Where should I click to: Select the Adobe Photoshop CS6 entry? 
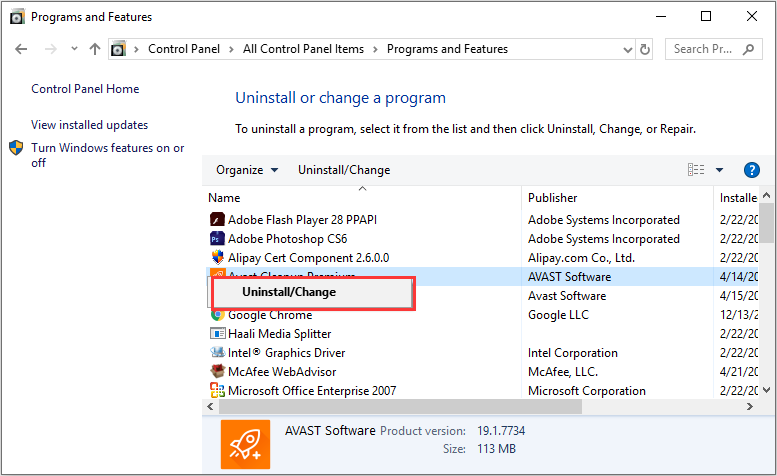[x=287, y=239]
